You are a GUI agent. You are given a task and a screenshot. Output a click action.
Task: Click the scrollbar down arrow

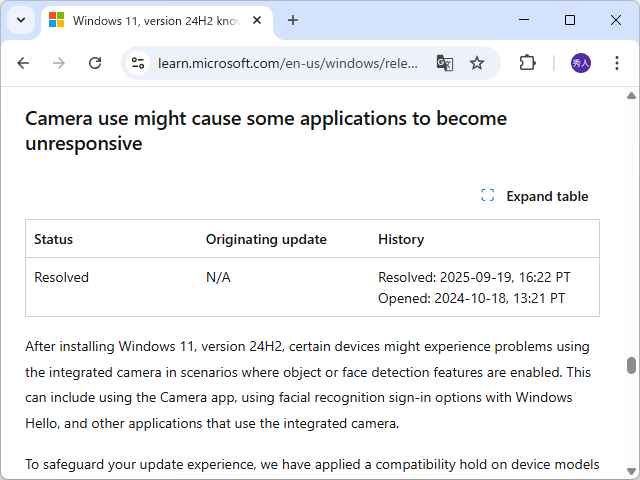(x=631, y=471)
